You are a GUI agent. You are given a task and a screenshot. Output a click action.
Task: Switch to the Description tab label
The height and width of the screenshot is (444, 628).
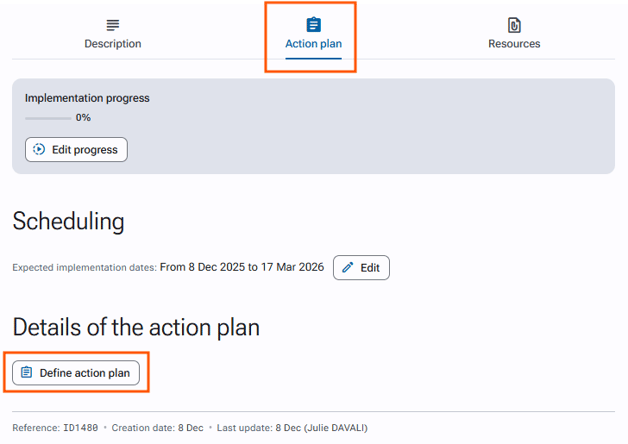coord(113,44)
